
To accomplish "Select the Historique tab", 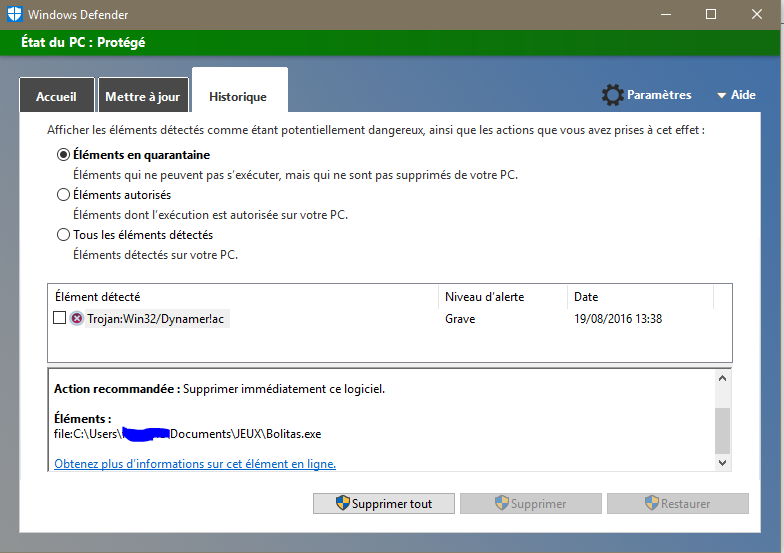I will click(x=240, y=90).
